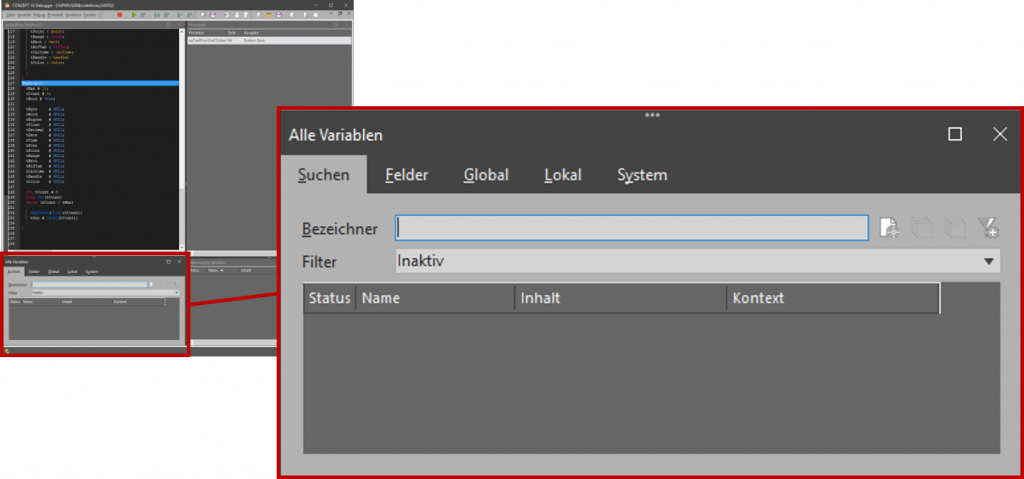Image resolution: width=1024 pixels, height=479 pixels.
Task: Click the add variable icon next to Bezeichner
Action: (x=889, y=229)
